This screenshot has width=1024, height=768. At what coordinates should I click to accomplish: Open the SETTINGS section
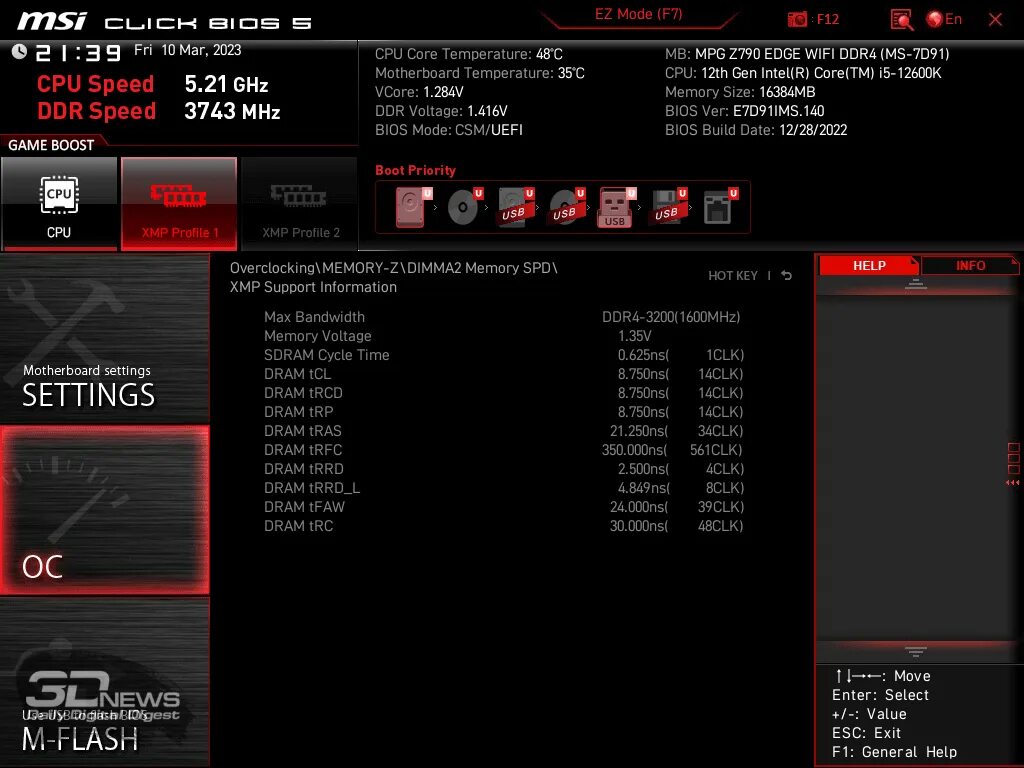104,338
